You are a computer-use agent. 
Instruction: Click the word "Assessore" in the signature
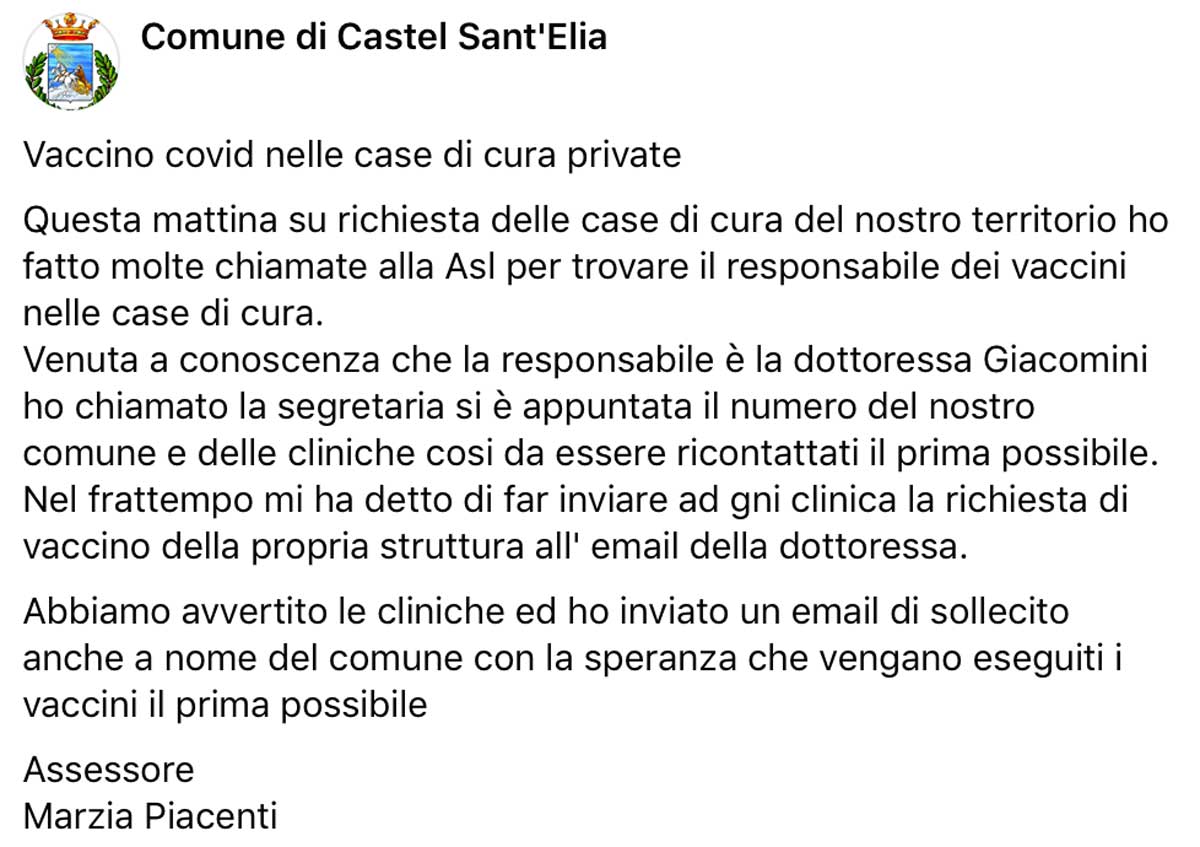click(108, 771)
